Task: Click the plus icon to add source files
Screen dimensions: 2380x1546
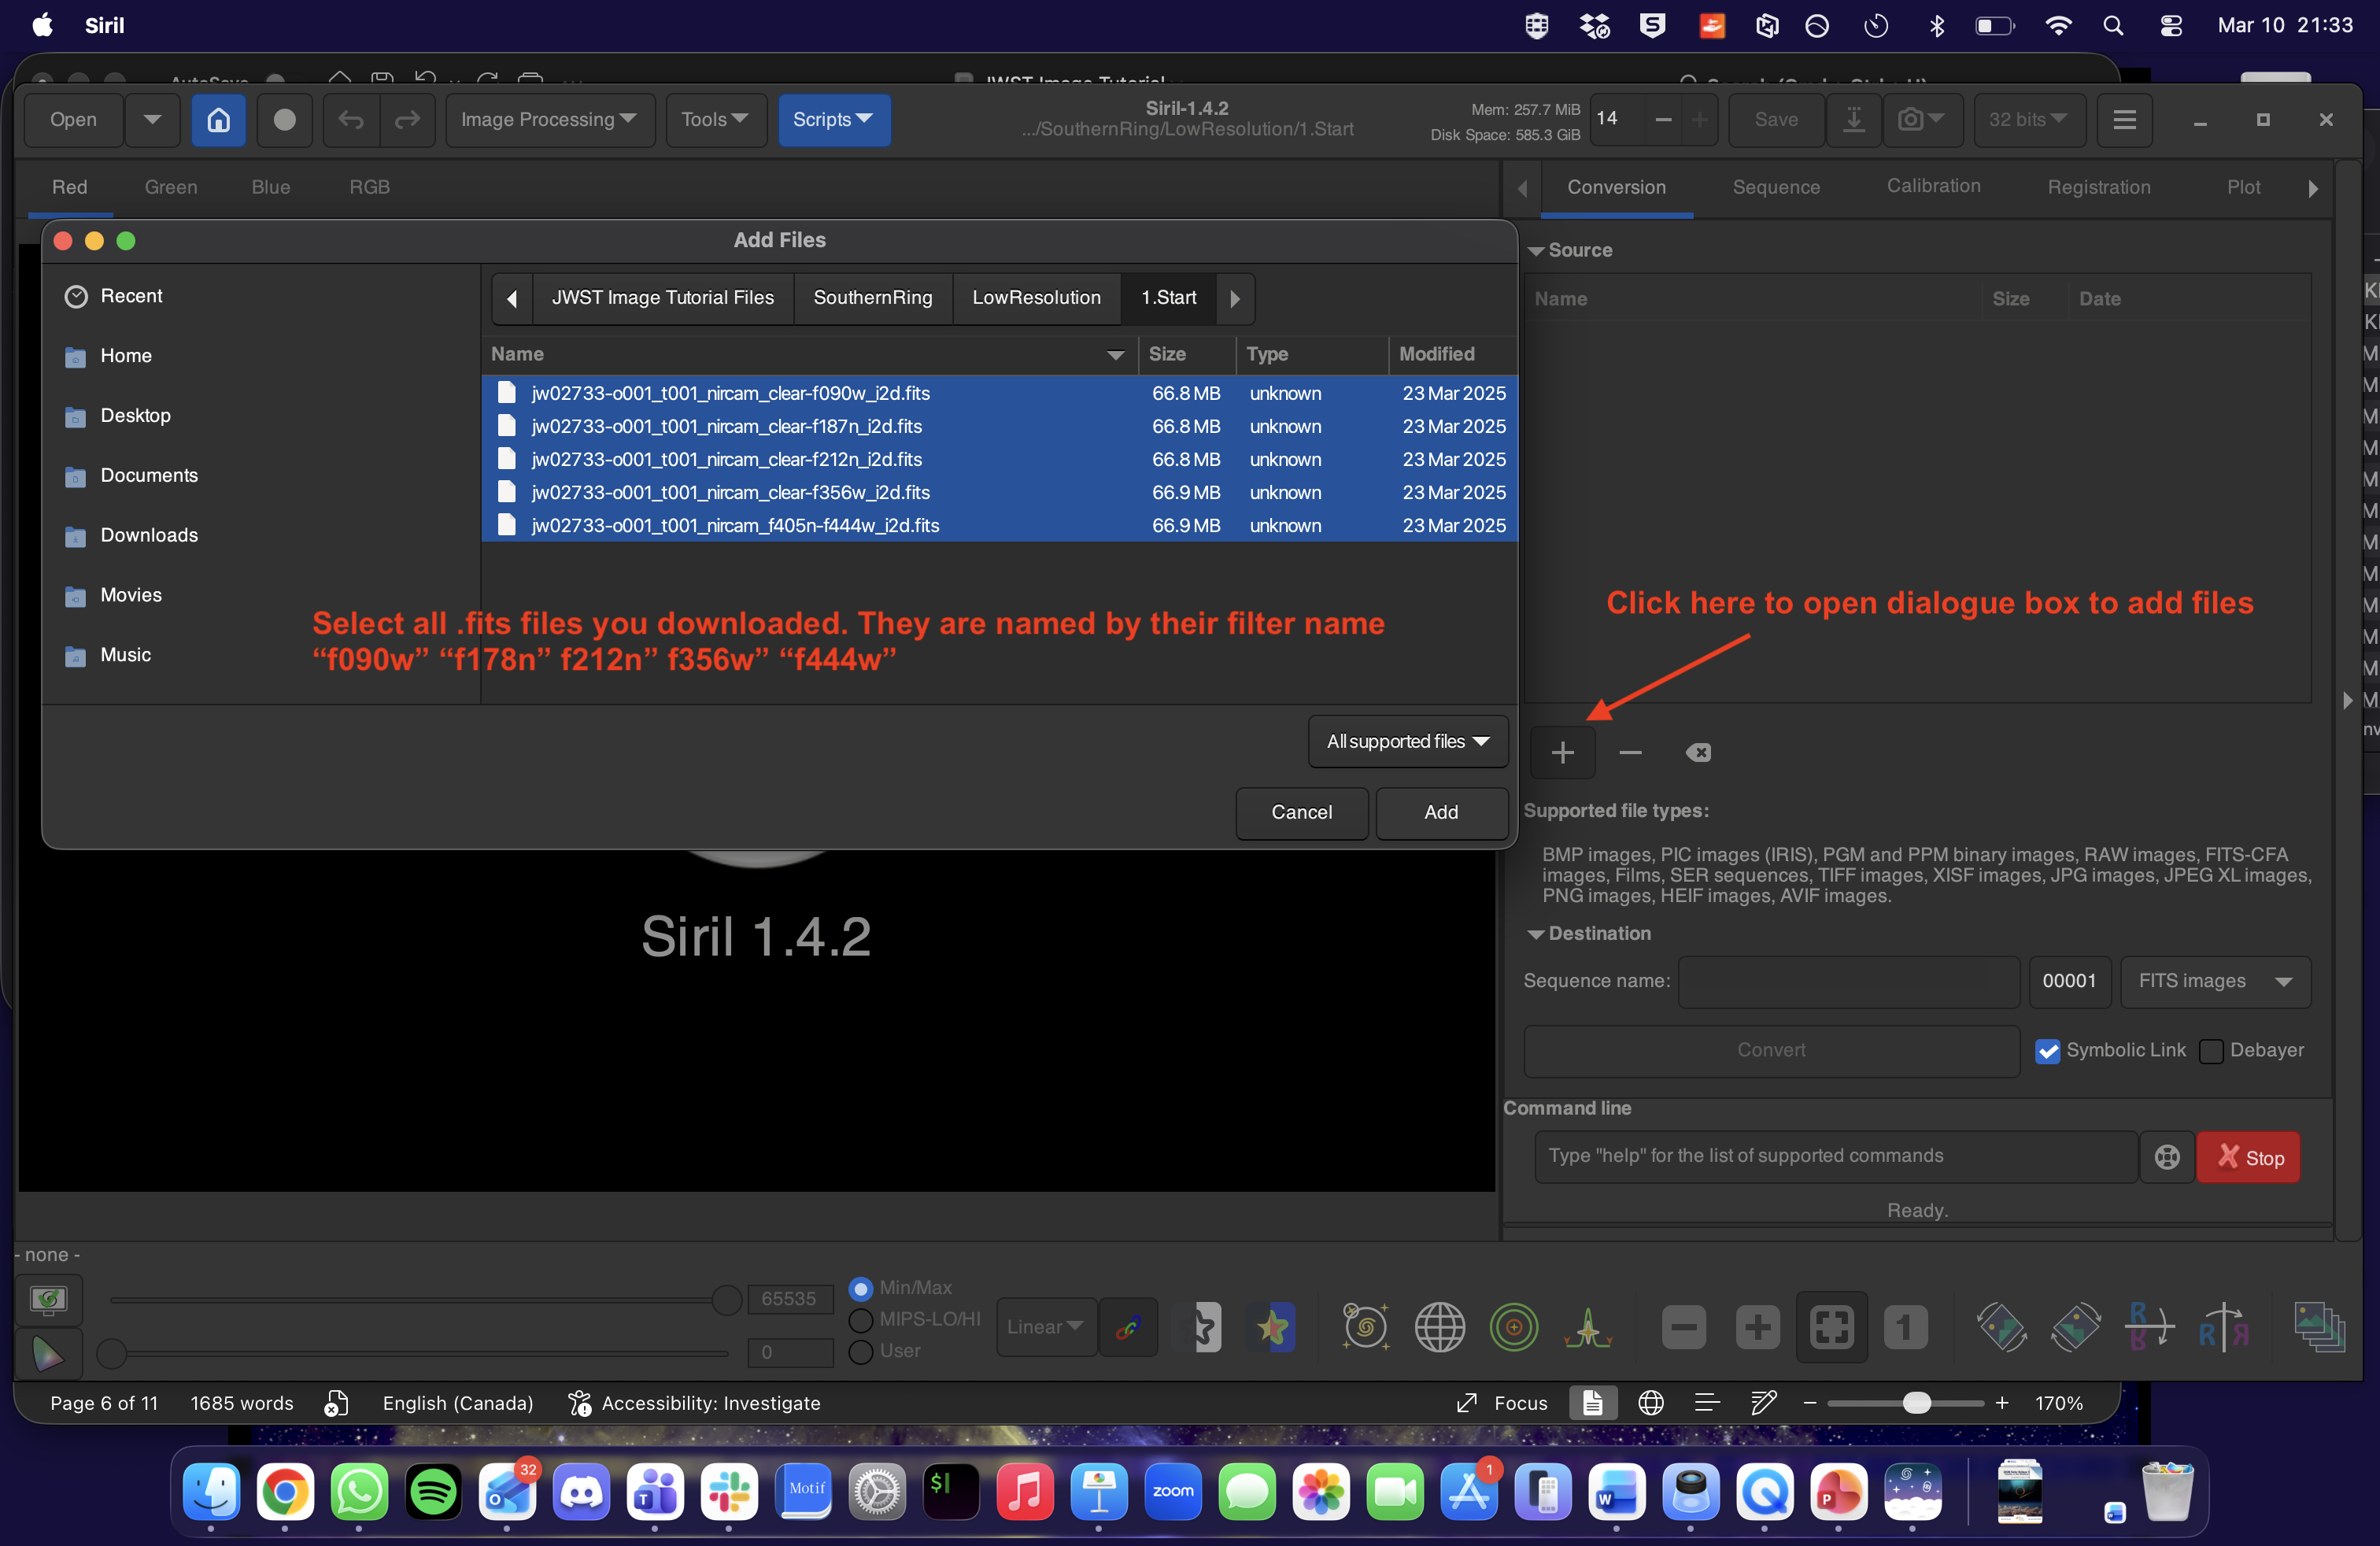Action: pos(1562,752)
